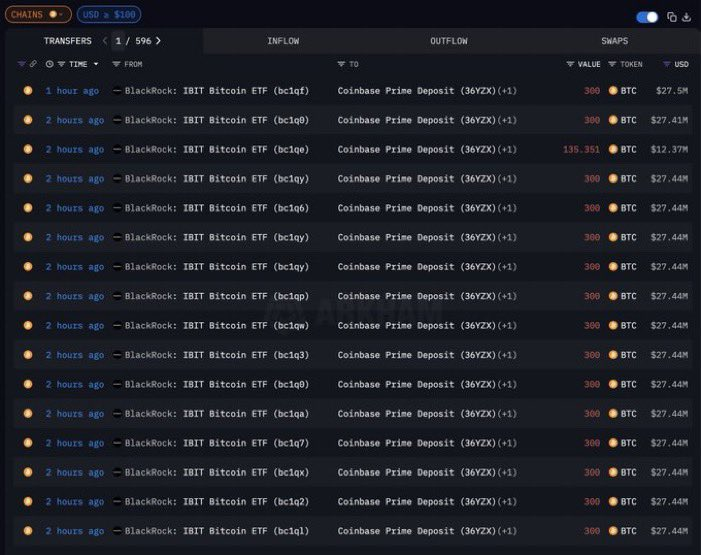This screenshot has height=555, width=701.
Task: Click the filter icon next to TO
Action: 341,64
